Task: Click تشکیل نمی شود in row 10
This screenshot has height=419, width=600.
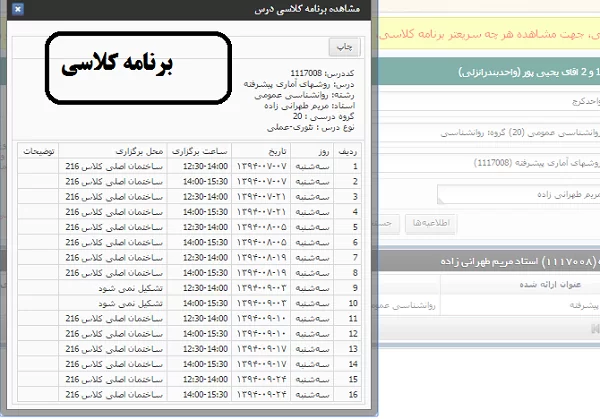Action: tap(130, 303)
